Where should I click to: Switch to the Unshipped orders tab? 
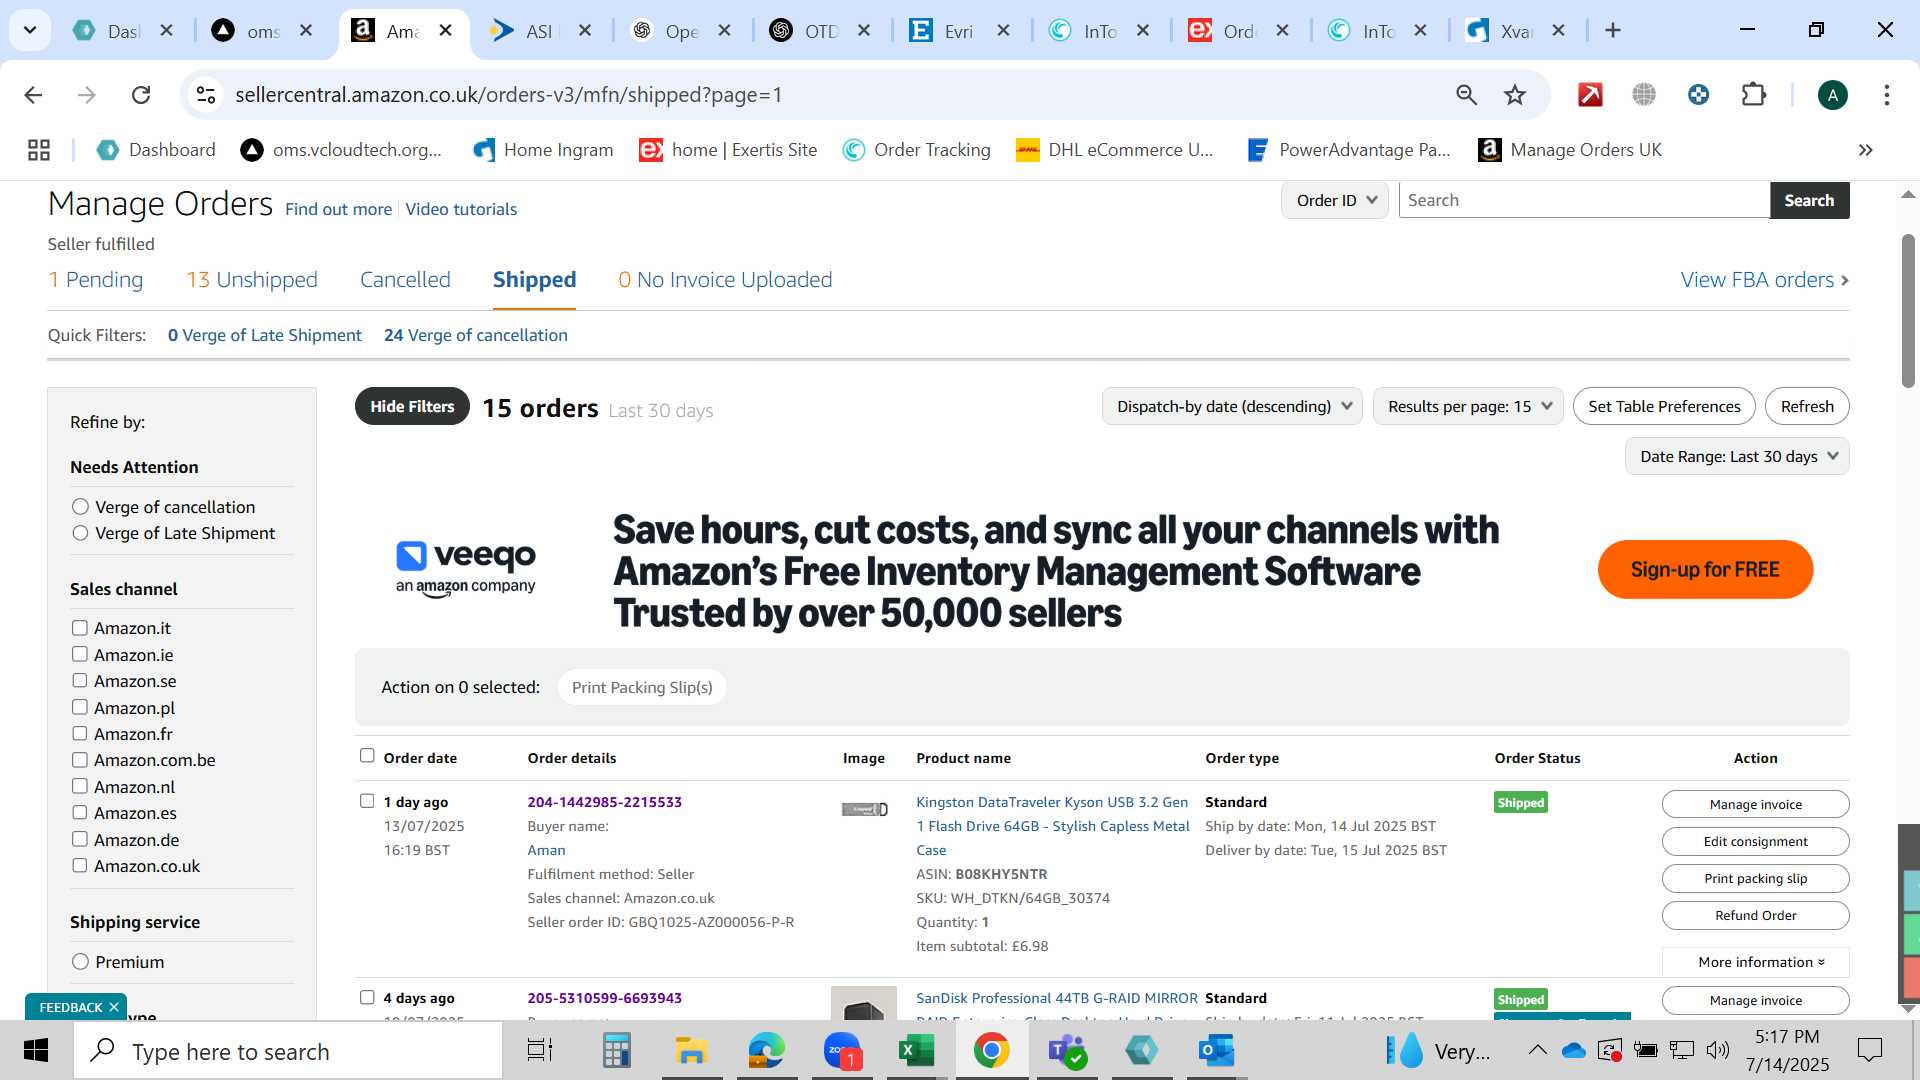(x=252, y=280)
